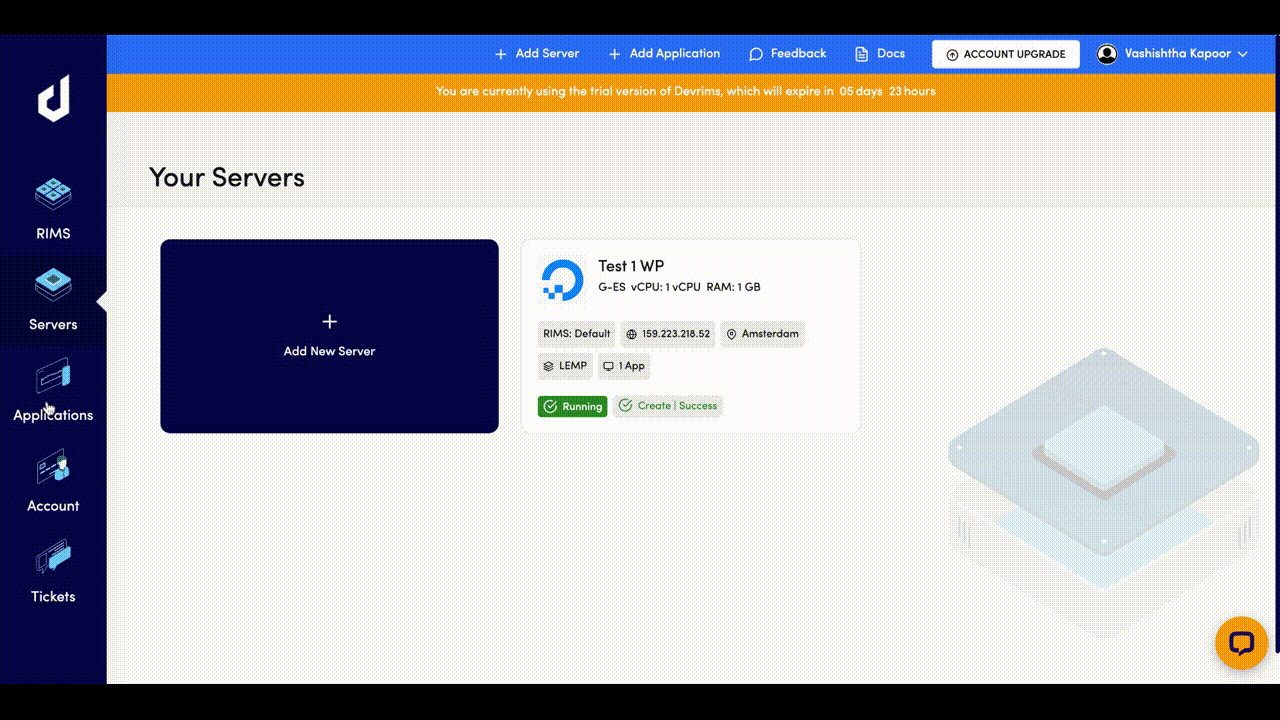The width and height of the screenshot is (1280, 720).
Task: Click Add Application in top bar
Action: pos(664,54)
